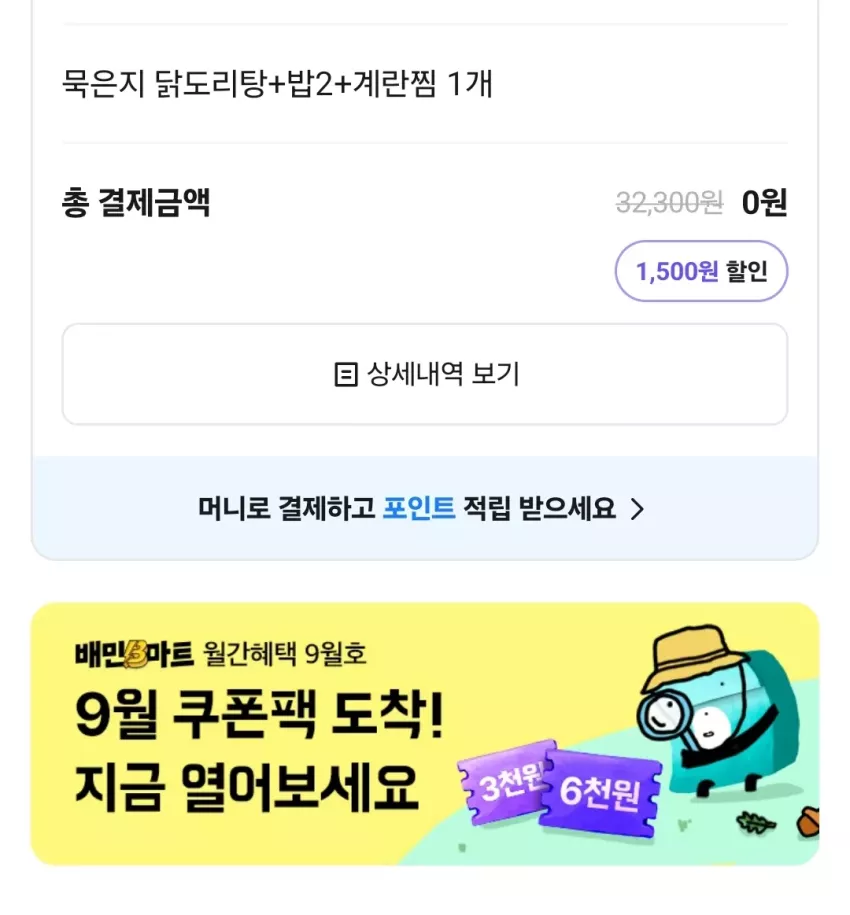Click the magnifying glass held by mascot
The image size is (850, 915).
point(665,715)
